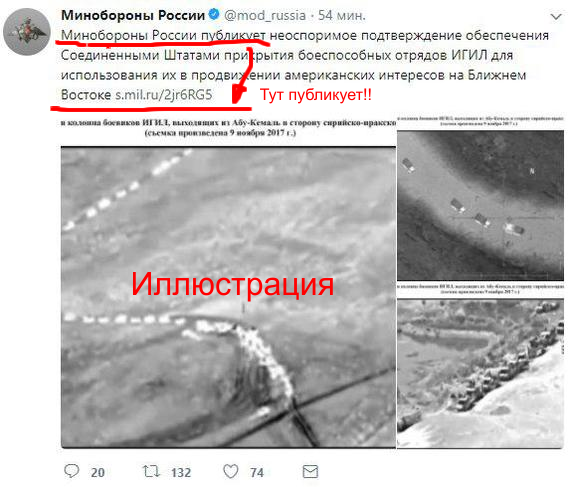
Task: Click the tweet body text paragraph
Action: tap(305, 65)
